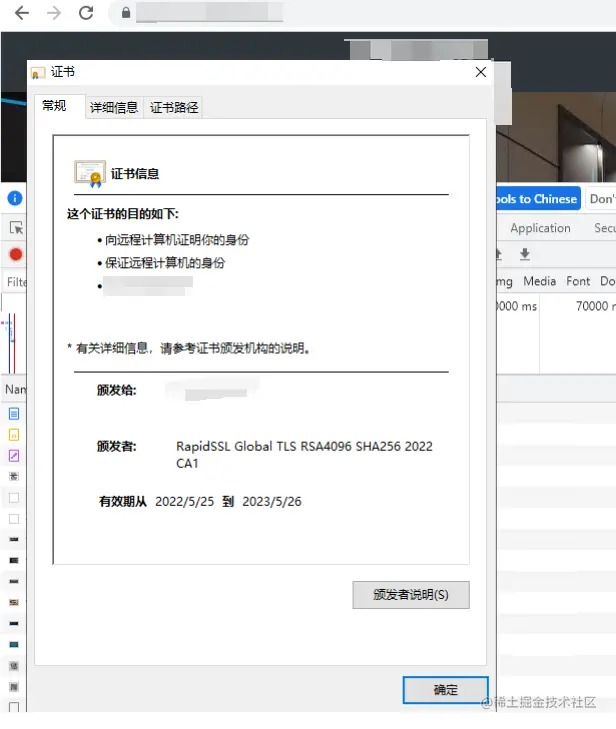616x729 pixels.
Task: Click the Name column header in the network list
Action: click(x=15, y=389)
